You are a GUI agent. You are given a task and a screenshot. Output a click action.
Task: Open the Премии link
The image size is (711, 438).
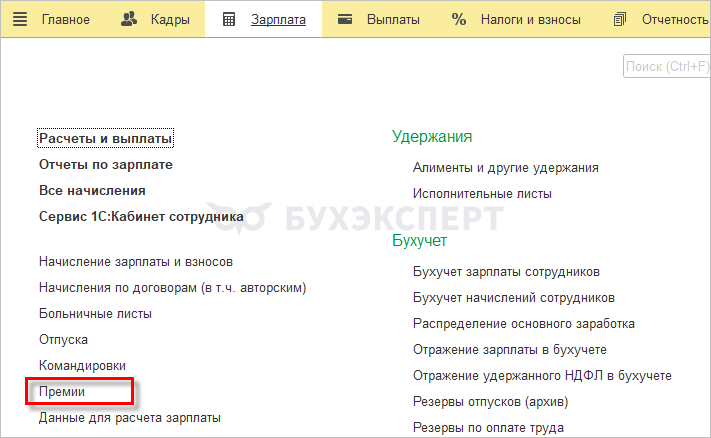coord(62,392)
